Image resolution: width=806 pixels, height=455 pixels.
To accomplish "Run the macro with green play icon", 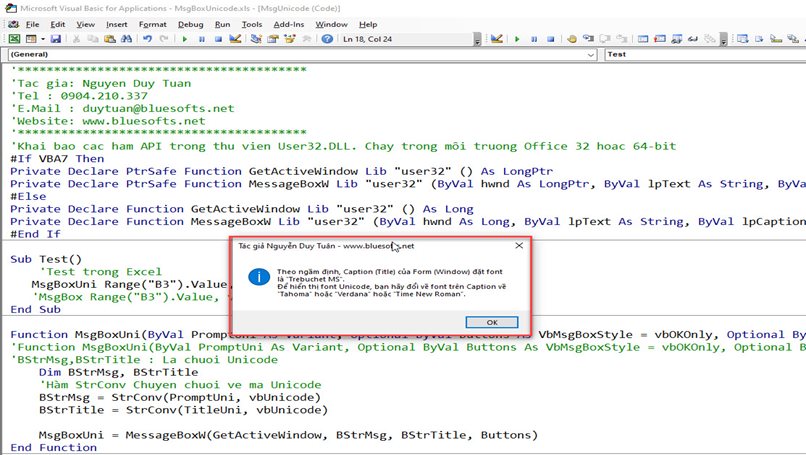I will tap(185, 39).
